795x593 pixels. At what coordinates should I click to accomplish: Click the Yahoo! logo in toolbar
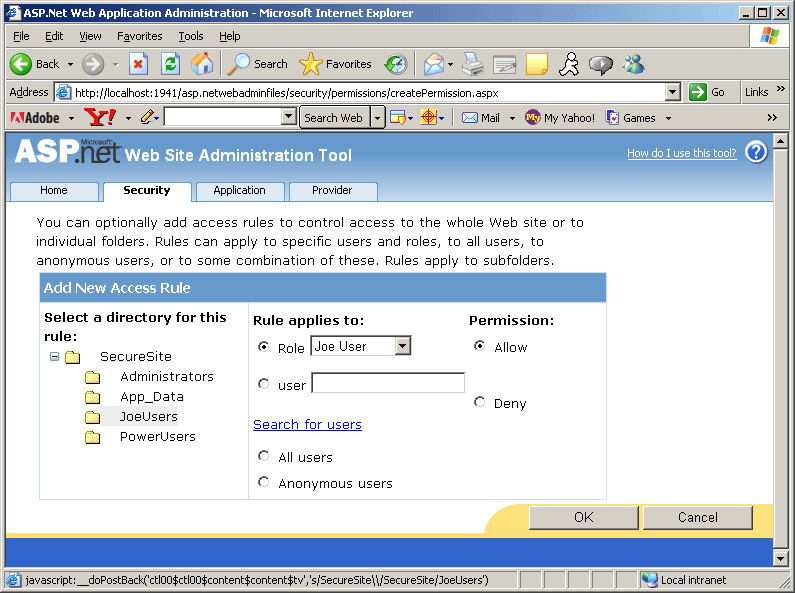[100, 118]
